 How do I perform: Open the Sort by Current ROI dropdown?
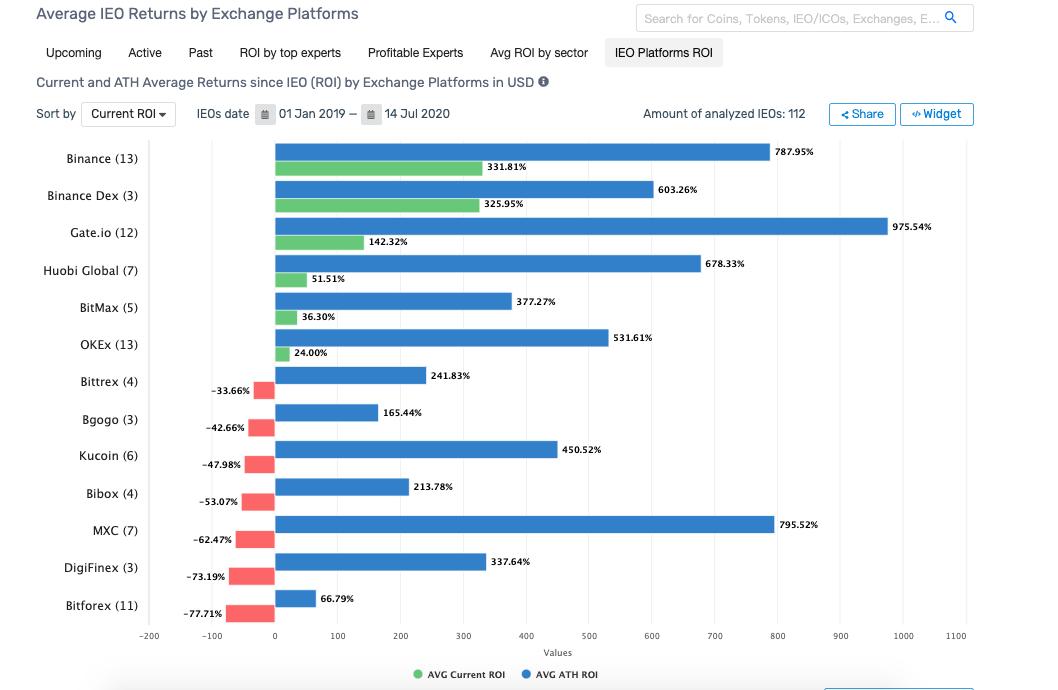point(128,114)
